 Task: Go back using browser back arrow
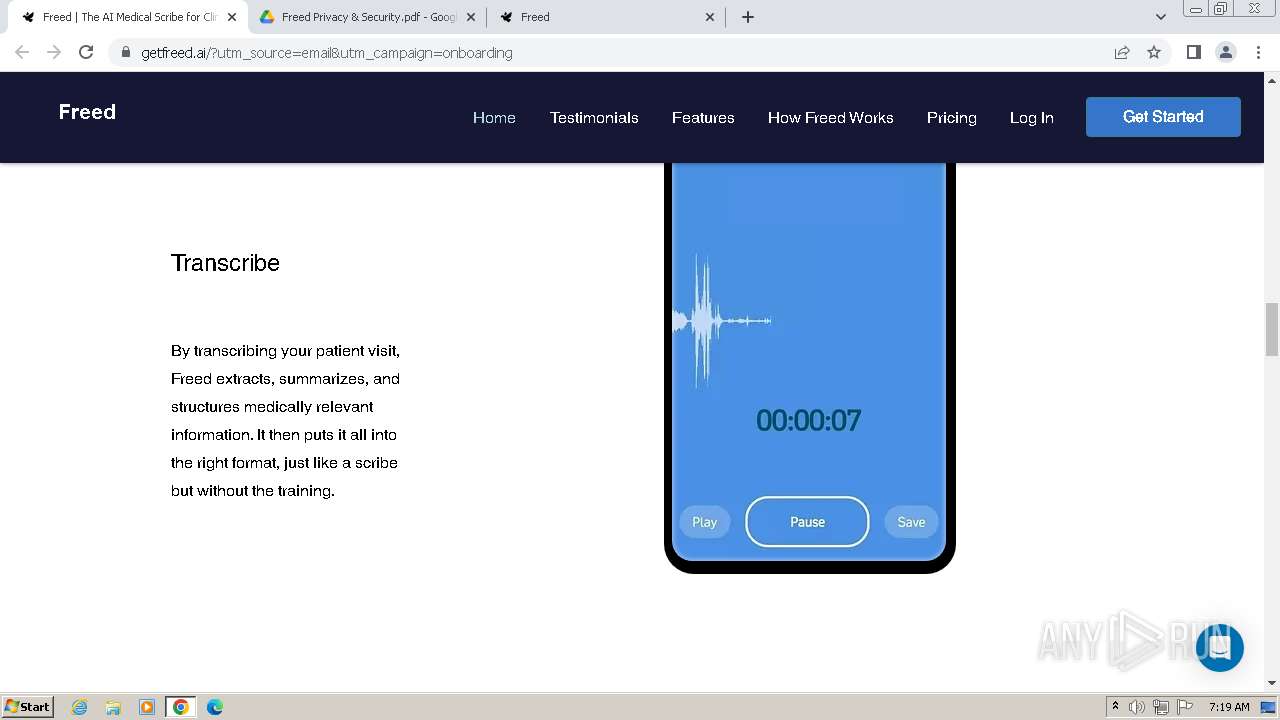[x=22, y=52]
